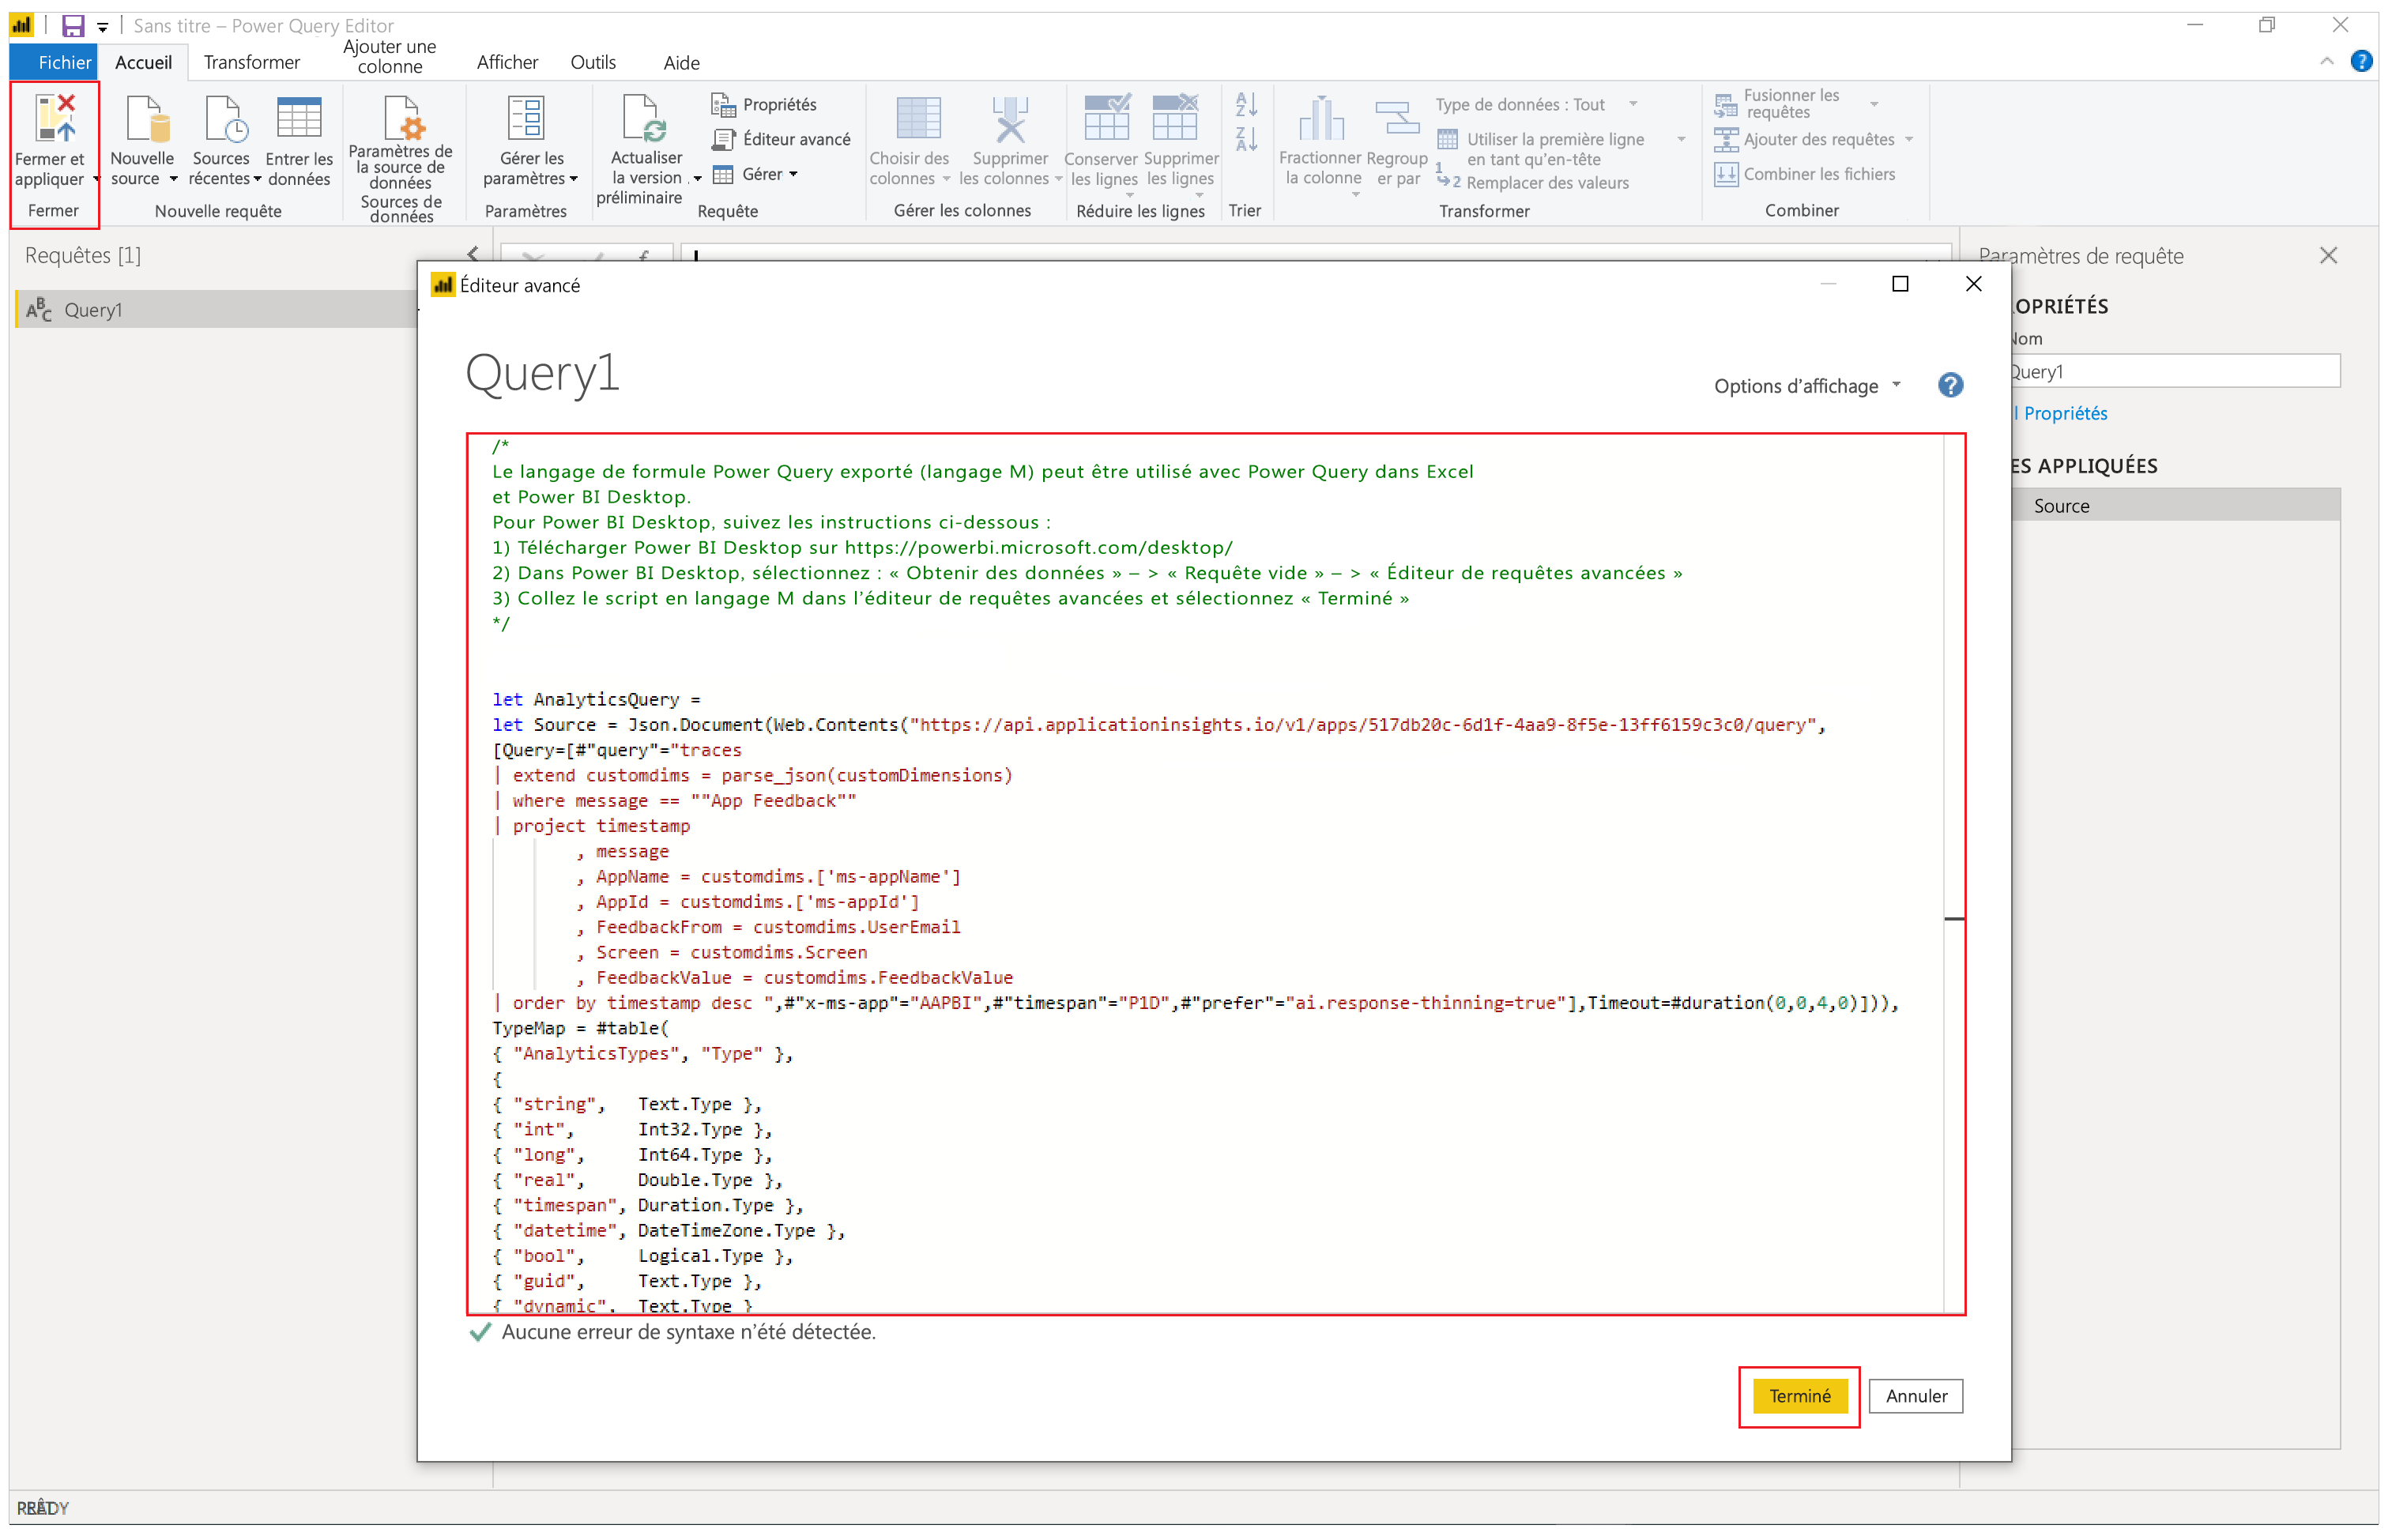This screenshot has width=2392, height=1540.
Task: Sort ascending with the A-Z icon
Action: click(x=1247, y=104)
